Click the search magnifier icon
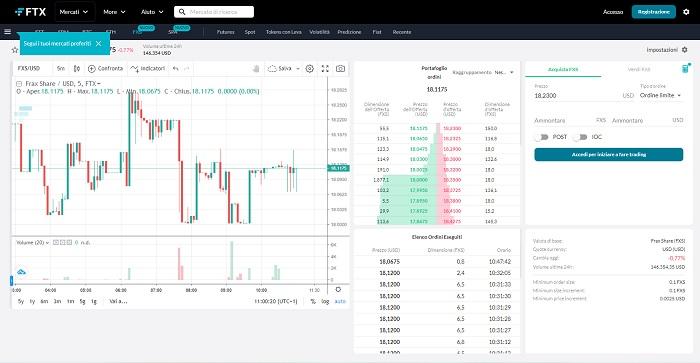Viewport: 700px width, 363px height. [182, 12]
